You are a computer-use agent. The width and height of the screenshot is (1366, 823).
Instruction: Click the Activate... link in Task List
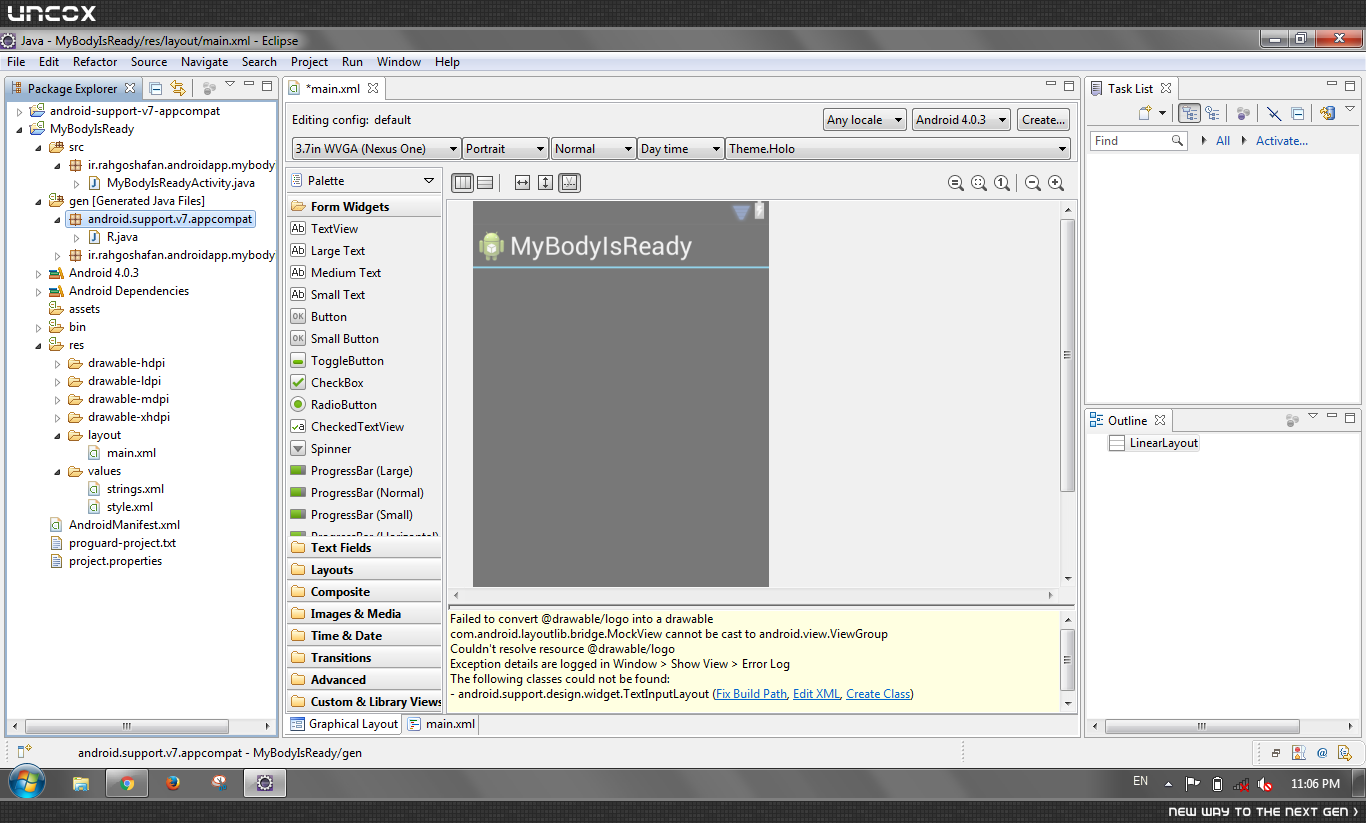click(x=1282, y=141)
